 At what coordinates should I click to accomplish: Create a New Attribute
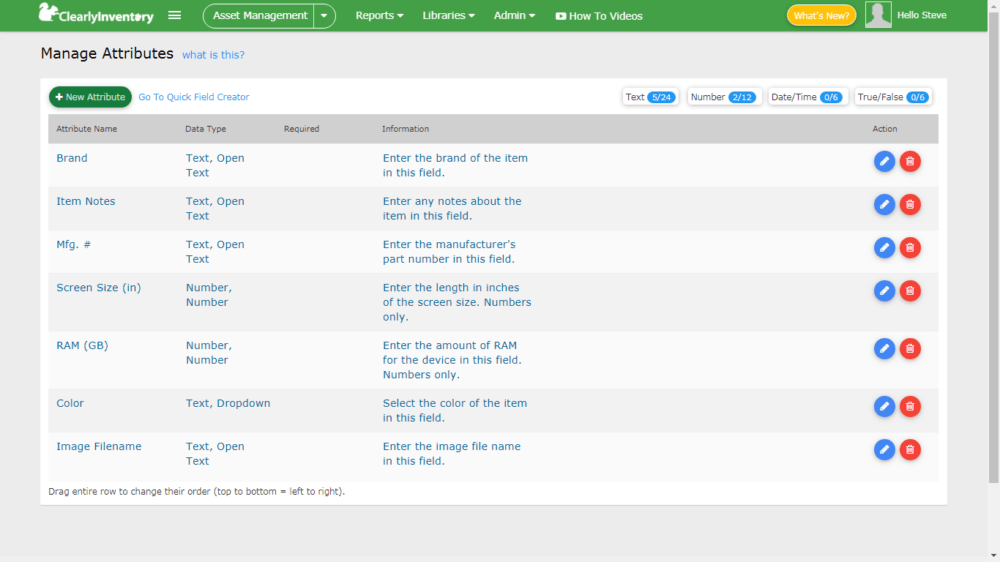[x=90, y=97]
